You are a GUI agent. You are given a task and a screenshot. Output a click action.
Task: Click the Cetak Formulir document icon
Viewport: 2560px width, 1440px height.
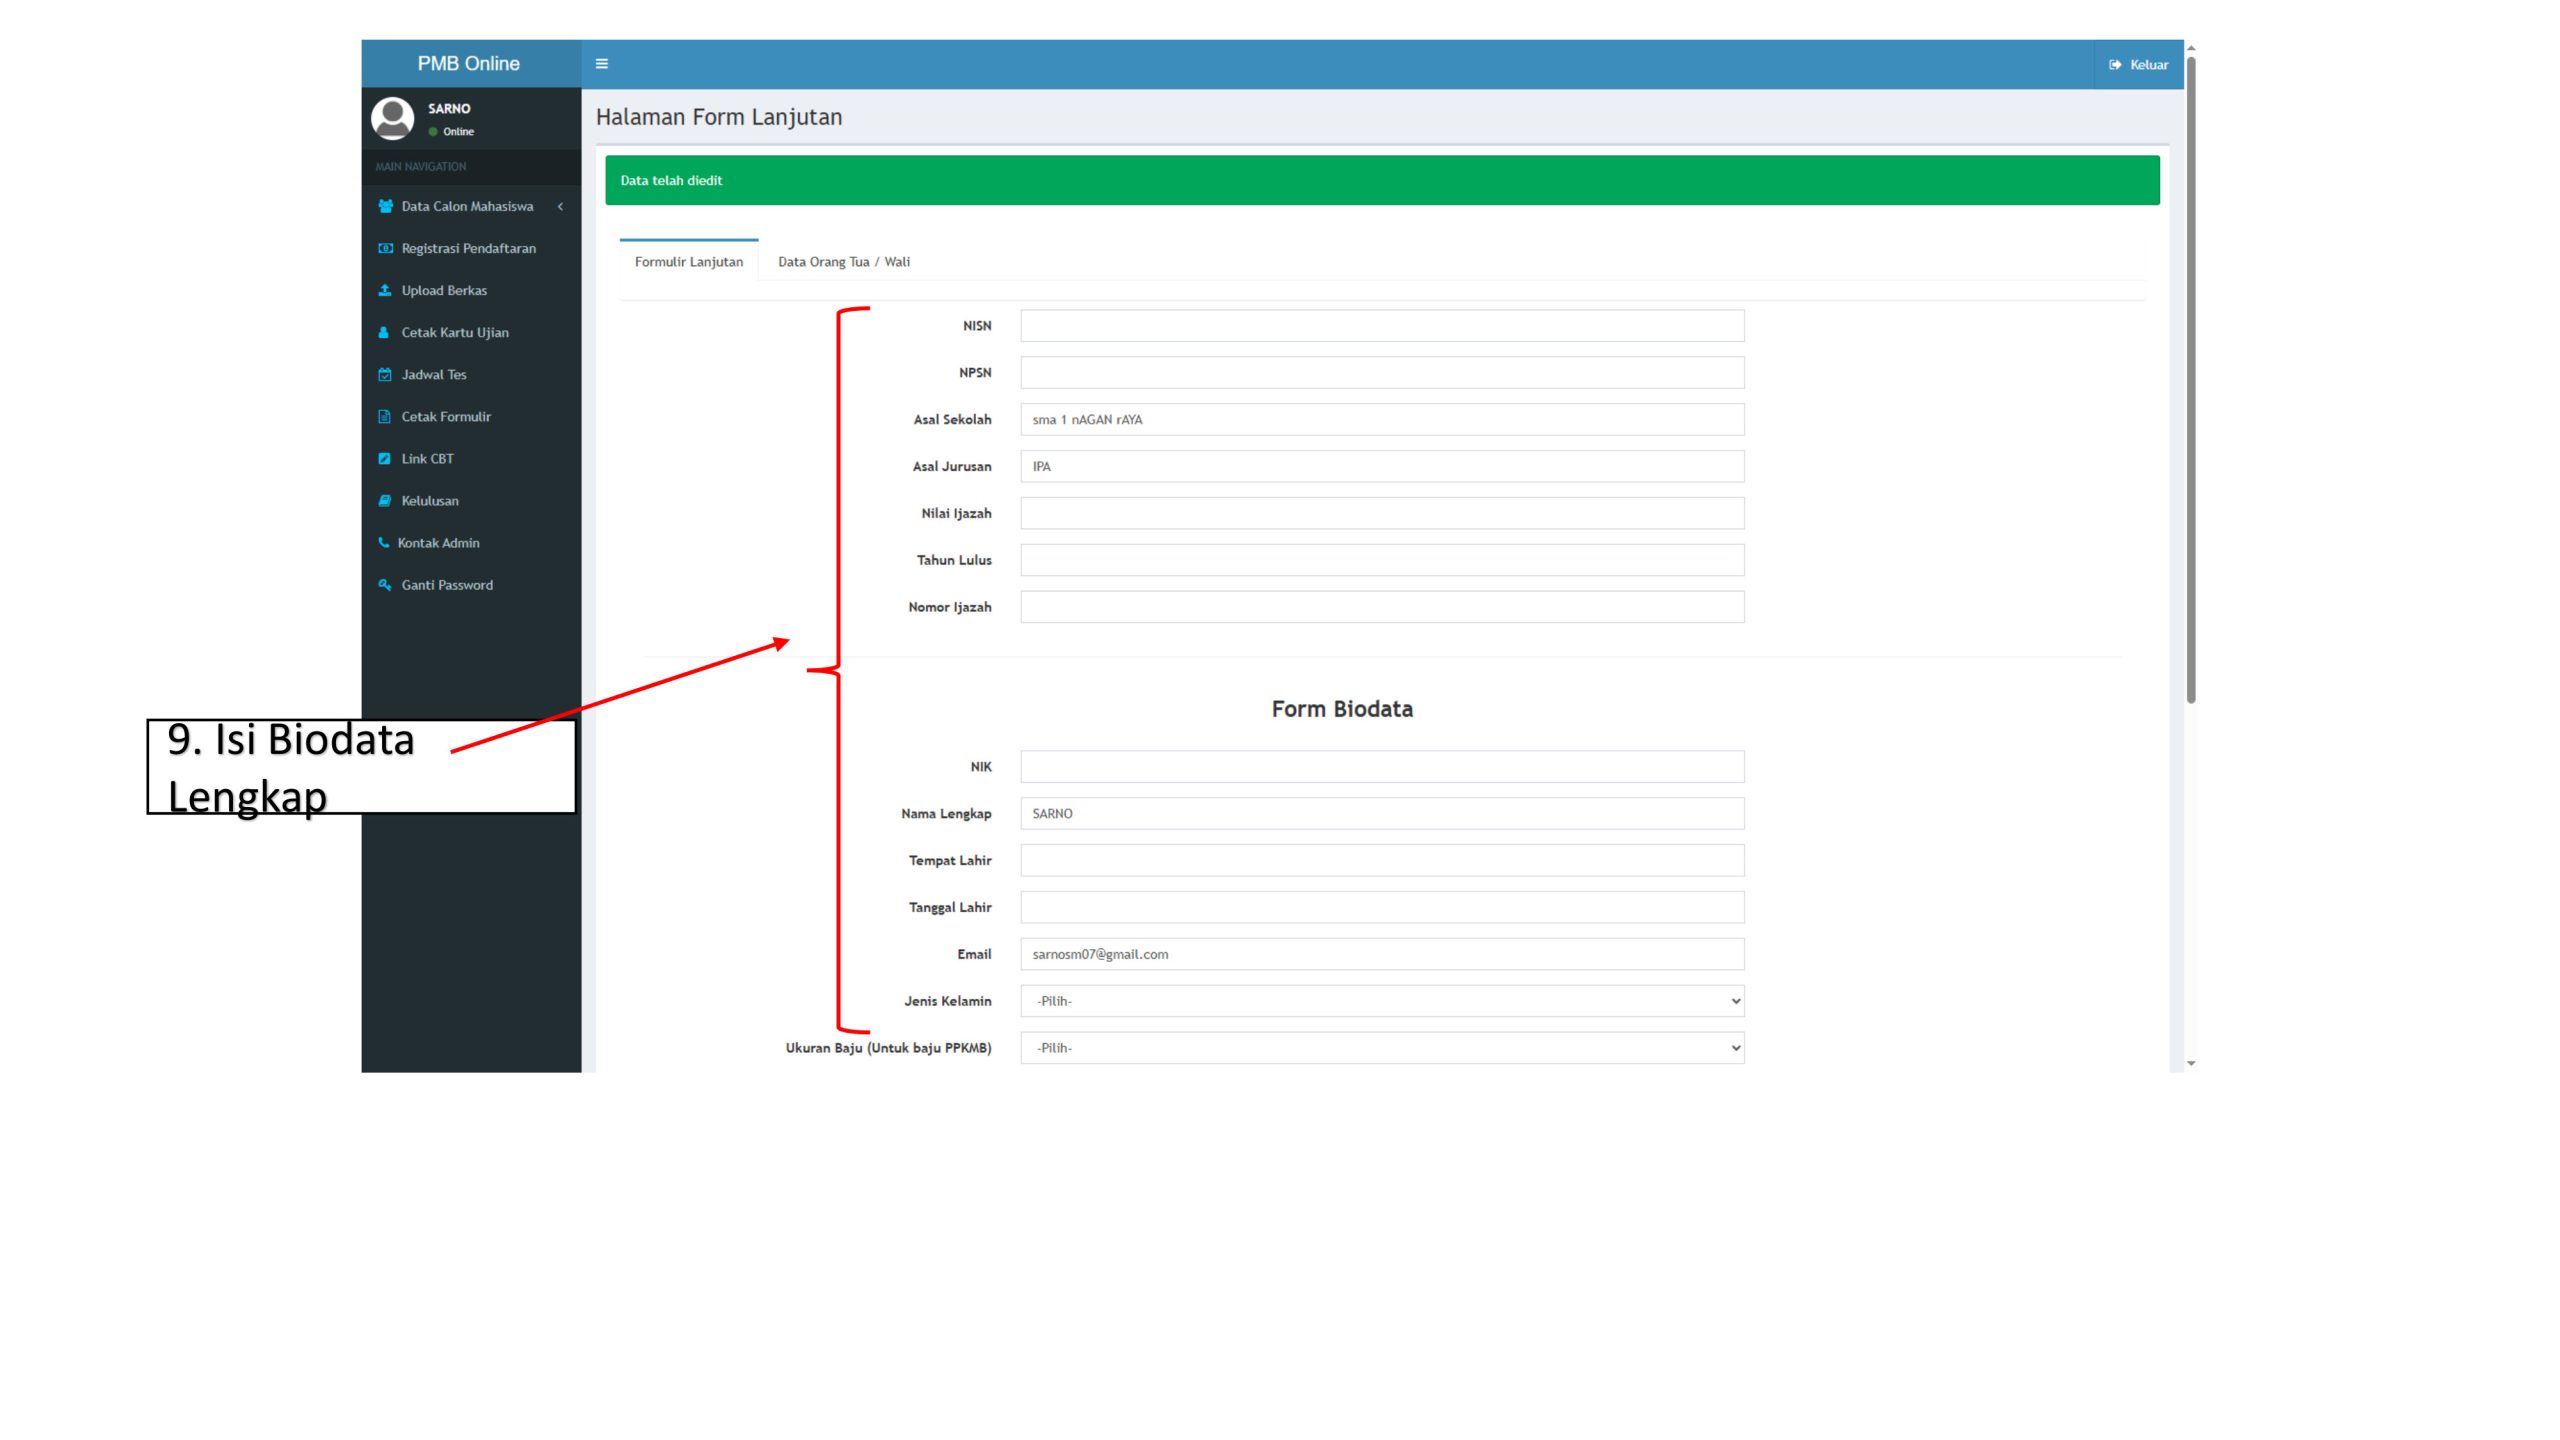click(x=385, y=416)
